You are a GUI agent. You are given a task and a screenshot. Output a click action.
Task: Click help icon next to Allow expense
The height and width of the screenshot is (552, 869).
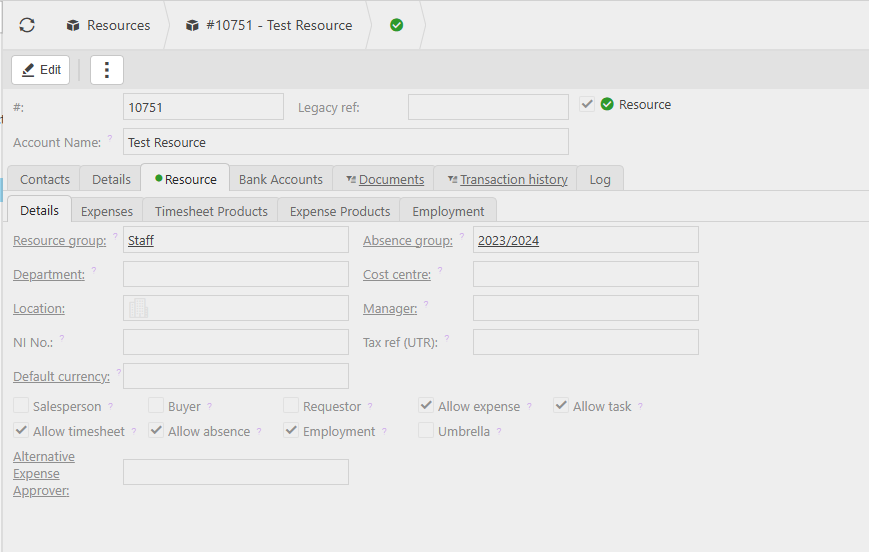pyautogui.click(x=529, y=406)
